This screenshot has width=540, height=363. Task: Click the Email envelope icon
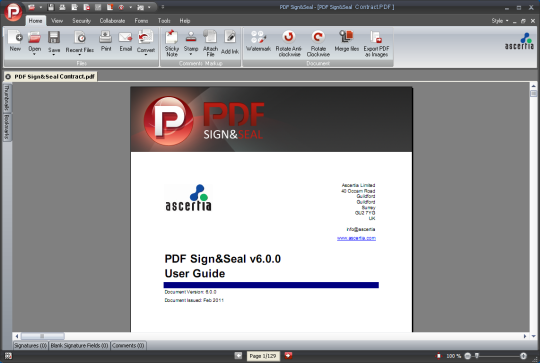click(125, 37)
